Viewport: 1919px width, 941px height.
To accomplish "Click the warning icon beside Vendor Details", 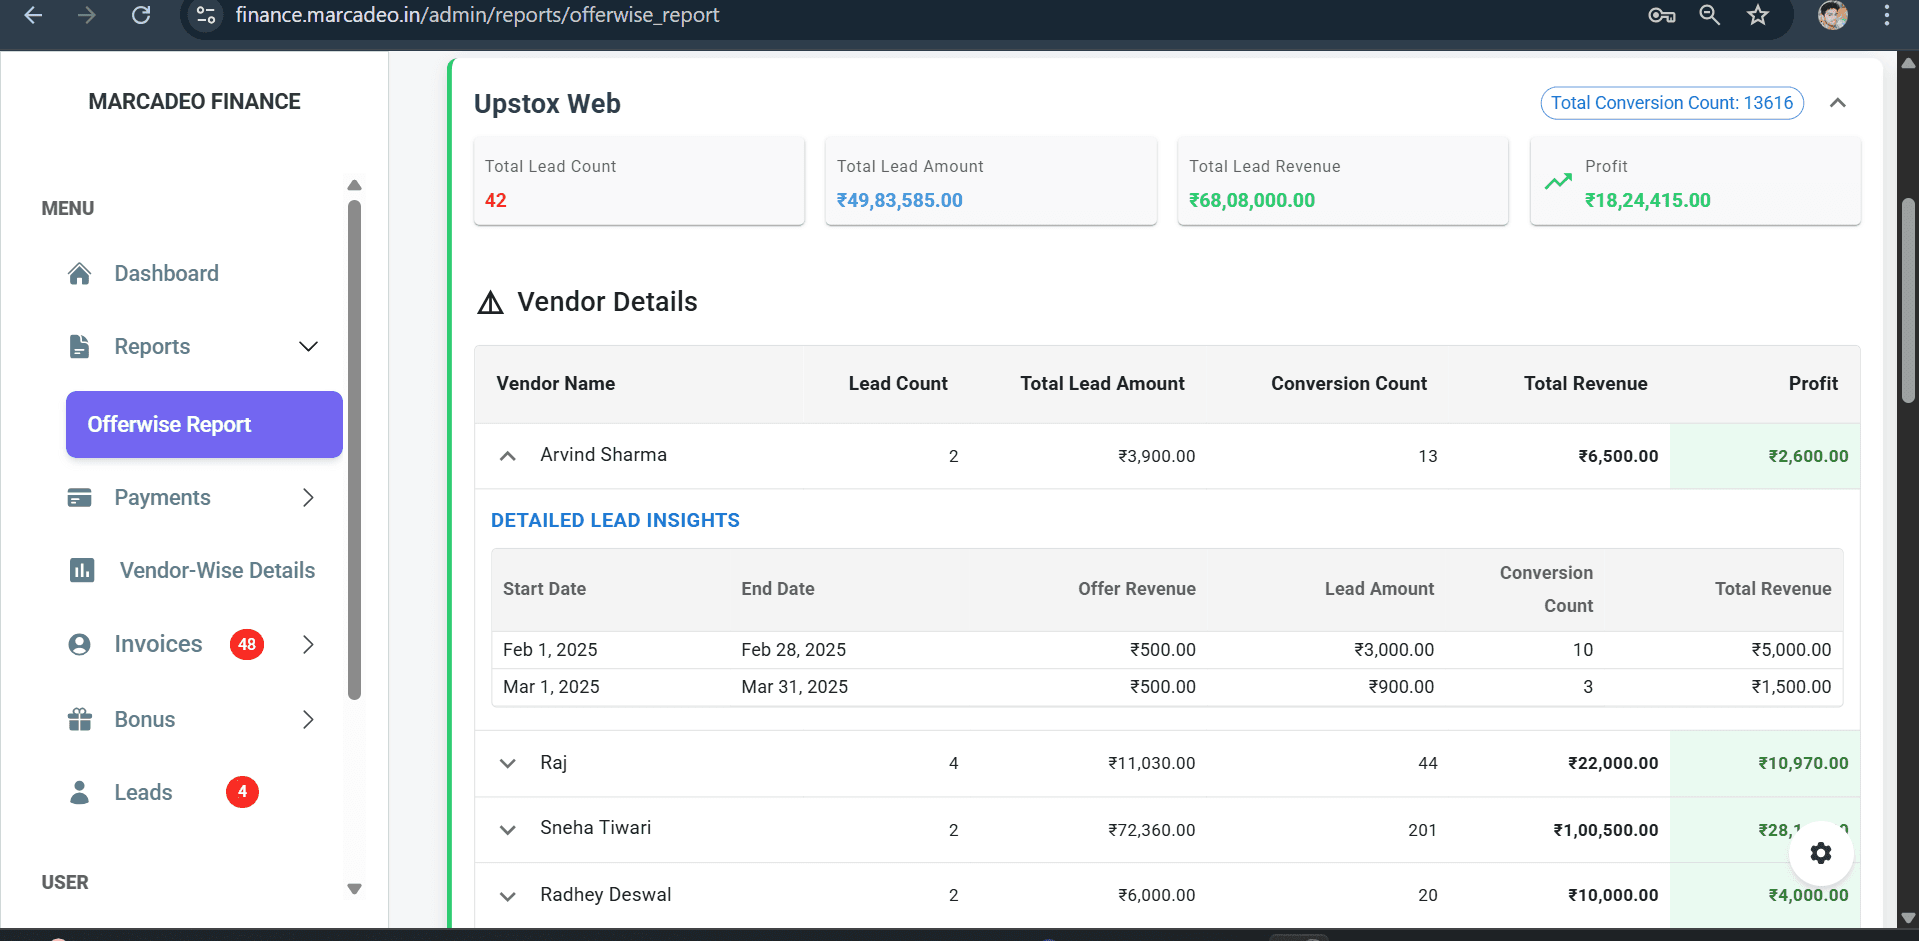I will (x=490, y=302).
